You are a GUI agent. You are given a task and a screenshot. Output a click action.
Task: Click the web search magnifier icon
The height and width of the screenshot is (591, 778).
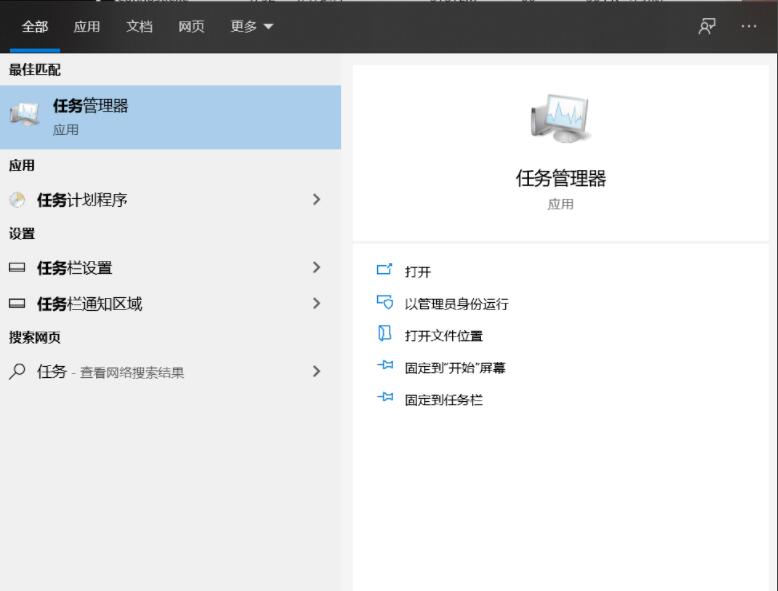pos(17,372)
